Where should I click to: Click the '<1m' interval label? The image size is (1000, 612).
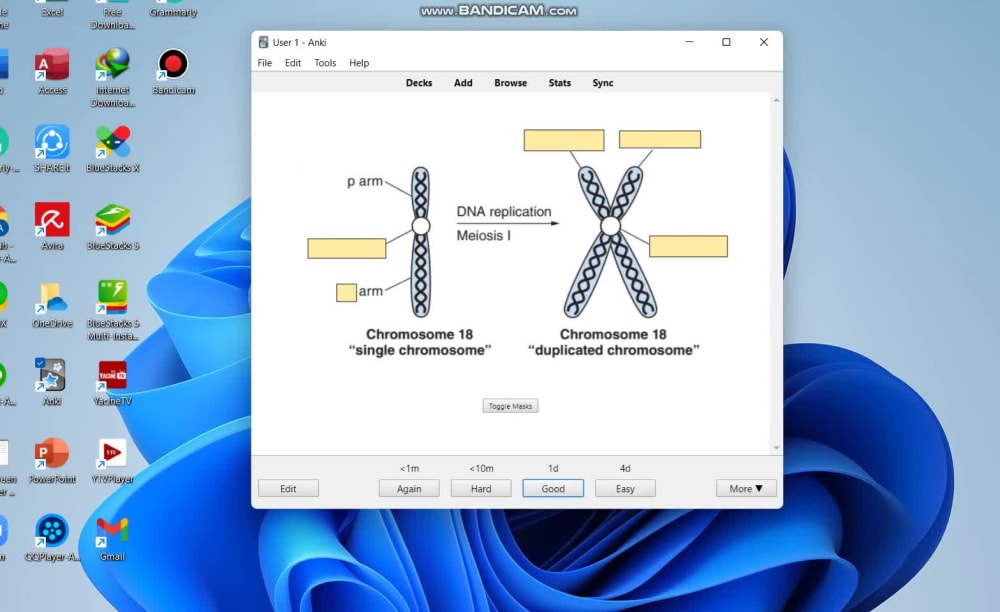tap(409, 469)
